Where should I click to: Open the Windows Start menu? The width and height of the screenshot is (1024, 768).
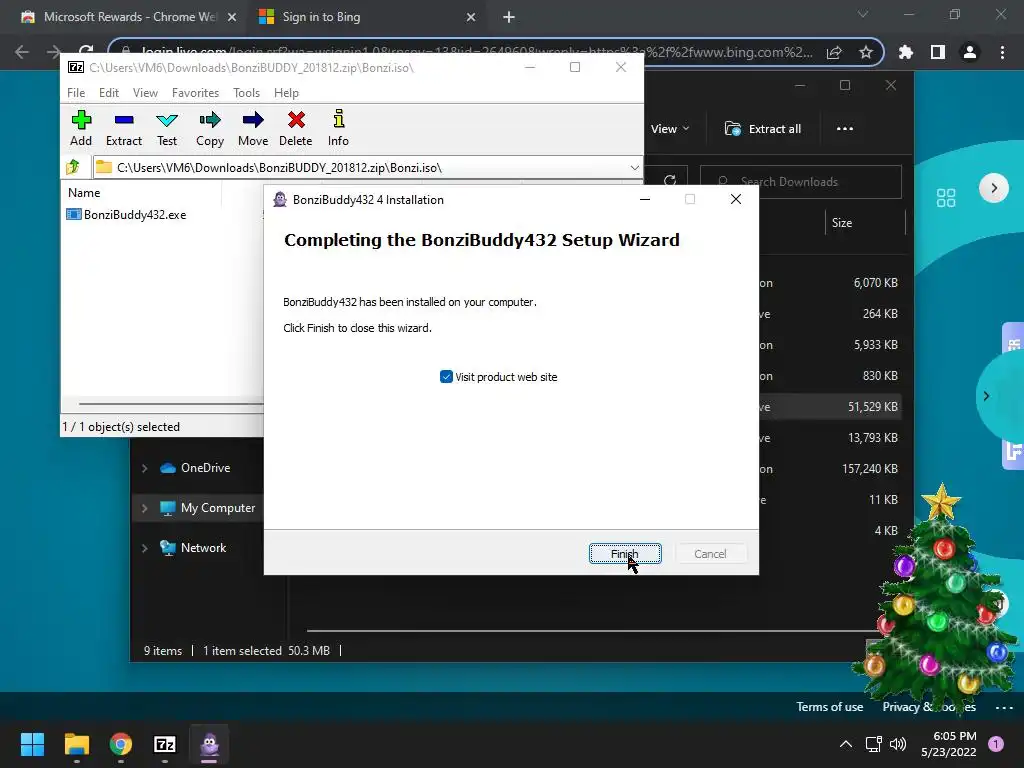32,744
